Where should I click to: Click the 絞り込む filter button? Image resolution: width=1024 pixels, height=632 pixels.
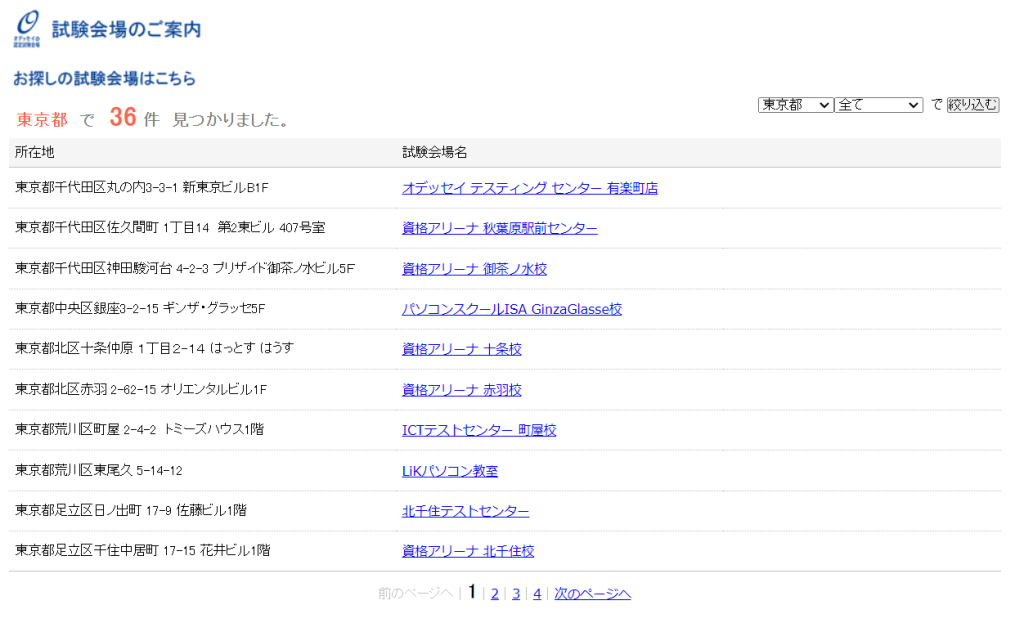(x=972, y=105)
